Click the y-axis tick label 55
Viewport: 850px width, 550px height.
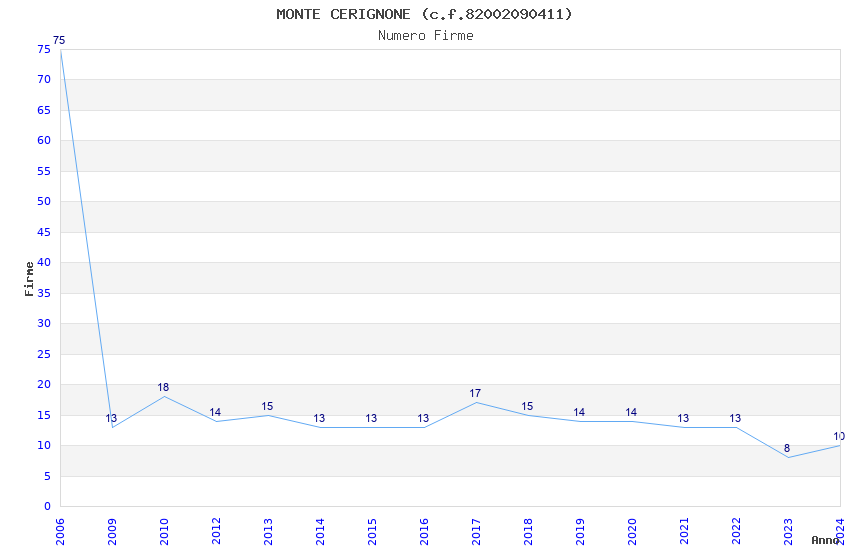pos(44,171)
